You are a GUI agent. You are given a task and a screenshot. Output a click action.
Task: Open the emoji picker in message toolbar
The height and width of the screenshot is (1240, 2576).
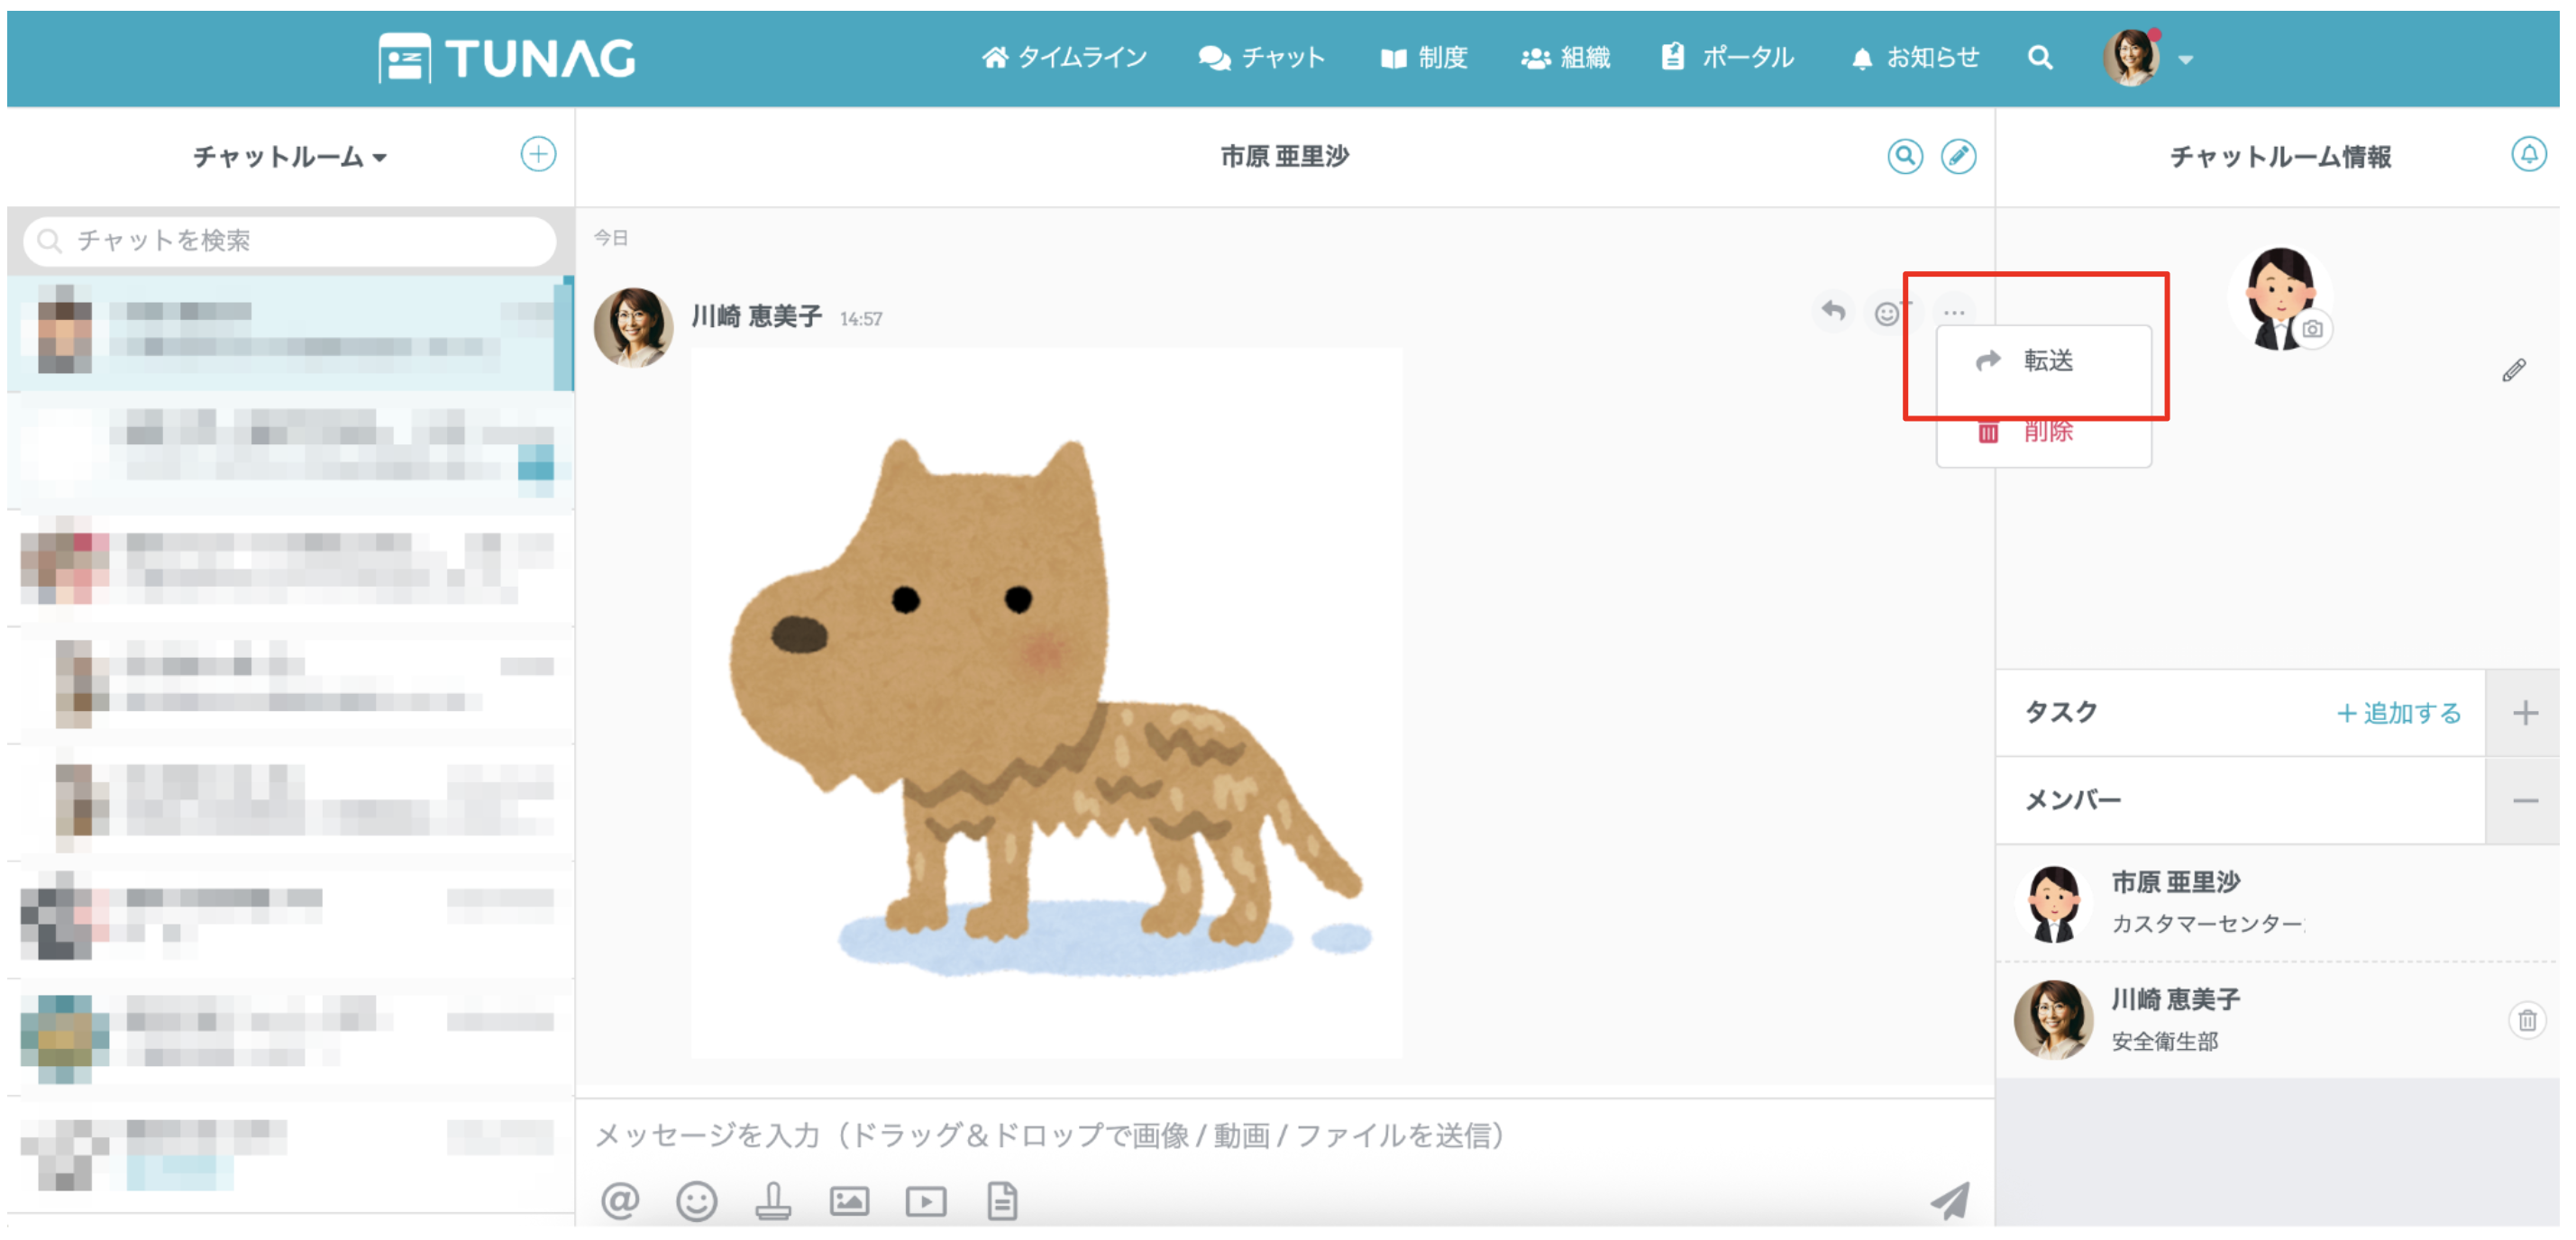[x=697, y=1200]
